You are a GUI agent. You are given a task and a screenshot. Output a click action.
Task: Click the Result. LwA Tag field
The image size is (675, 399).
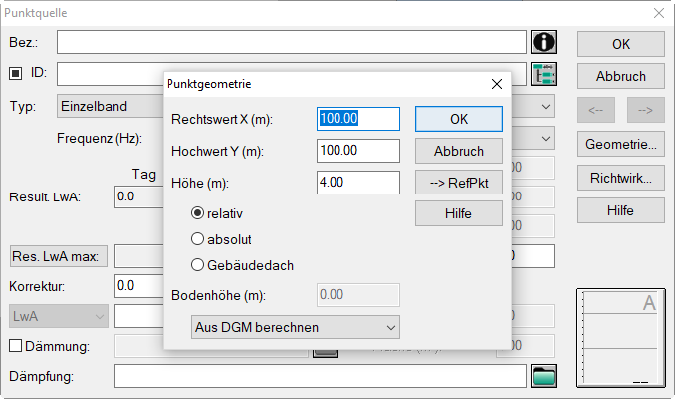tap(139, 197)
